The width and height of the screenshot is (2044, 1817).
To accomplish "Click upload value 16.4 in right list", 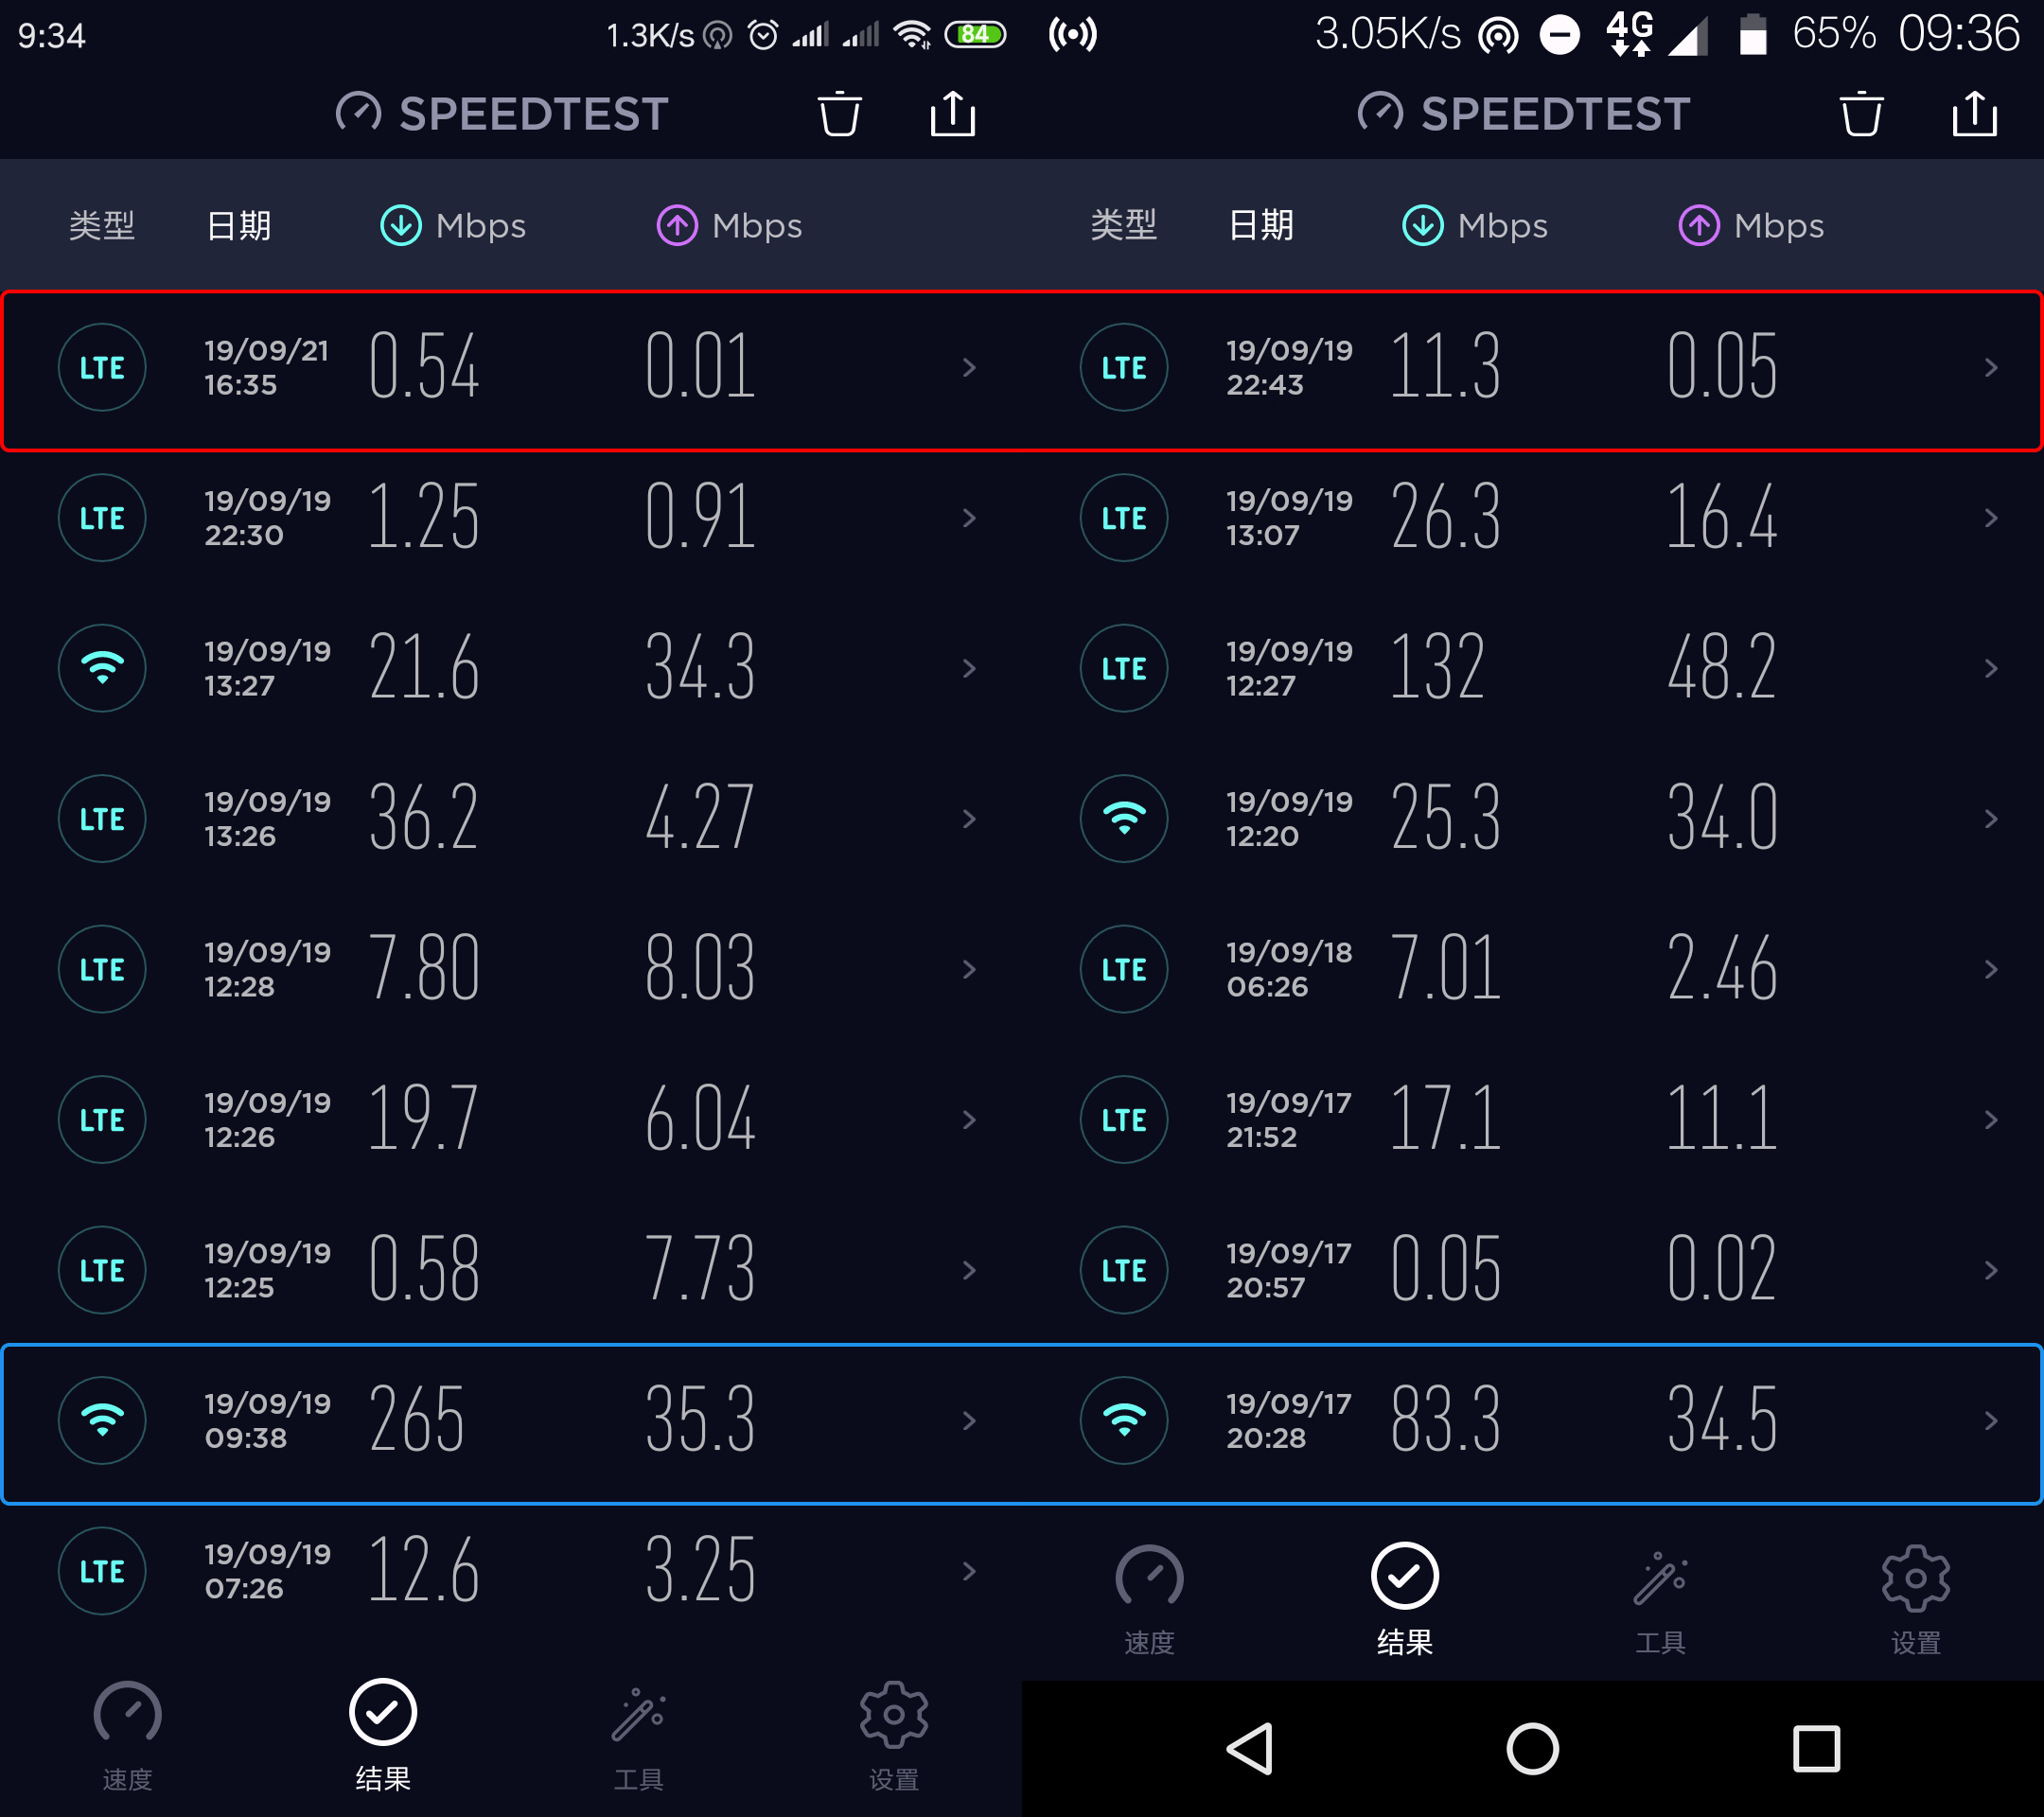I will [1722, 516].
